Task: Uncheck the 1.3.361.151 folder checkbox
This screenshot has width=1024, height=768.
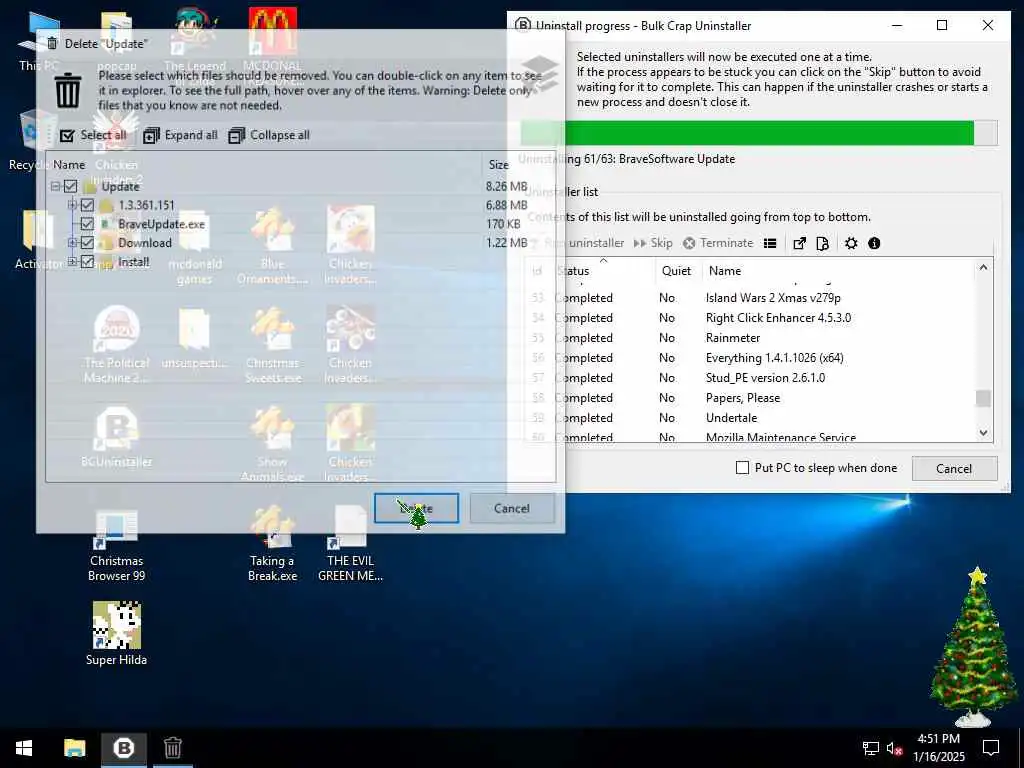Action: pos(88,205)
